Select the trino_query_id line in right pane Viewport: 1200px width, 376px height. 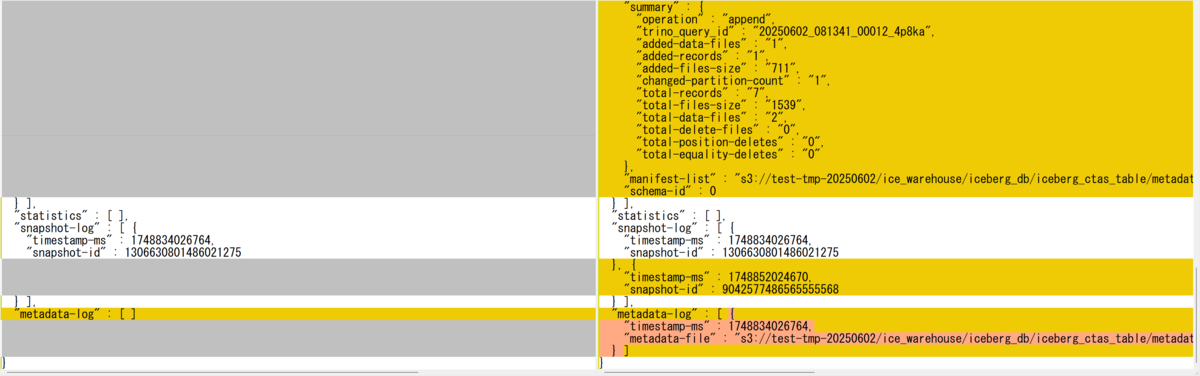point(785,32)
